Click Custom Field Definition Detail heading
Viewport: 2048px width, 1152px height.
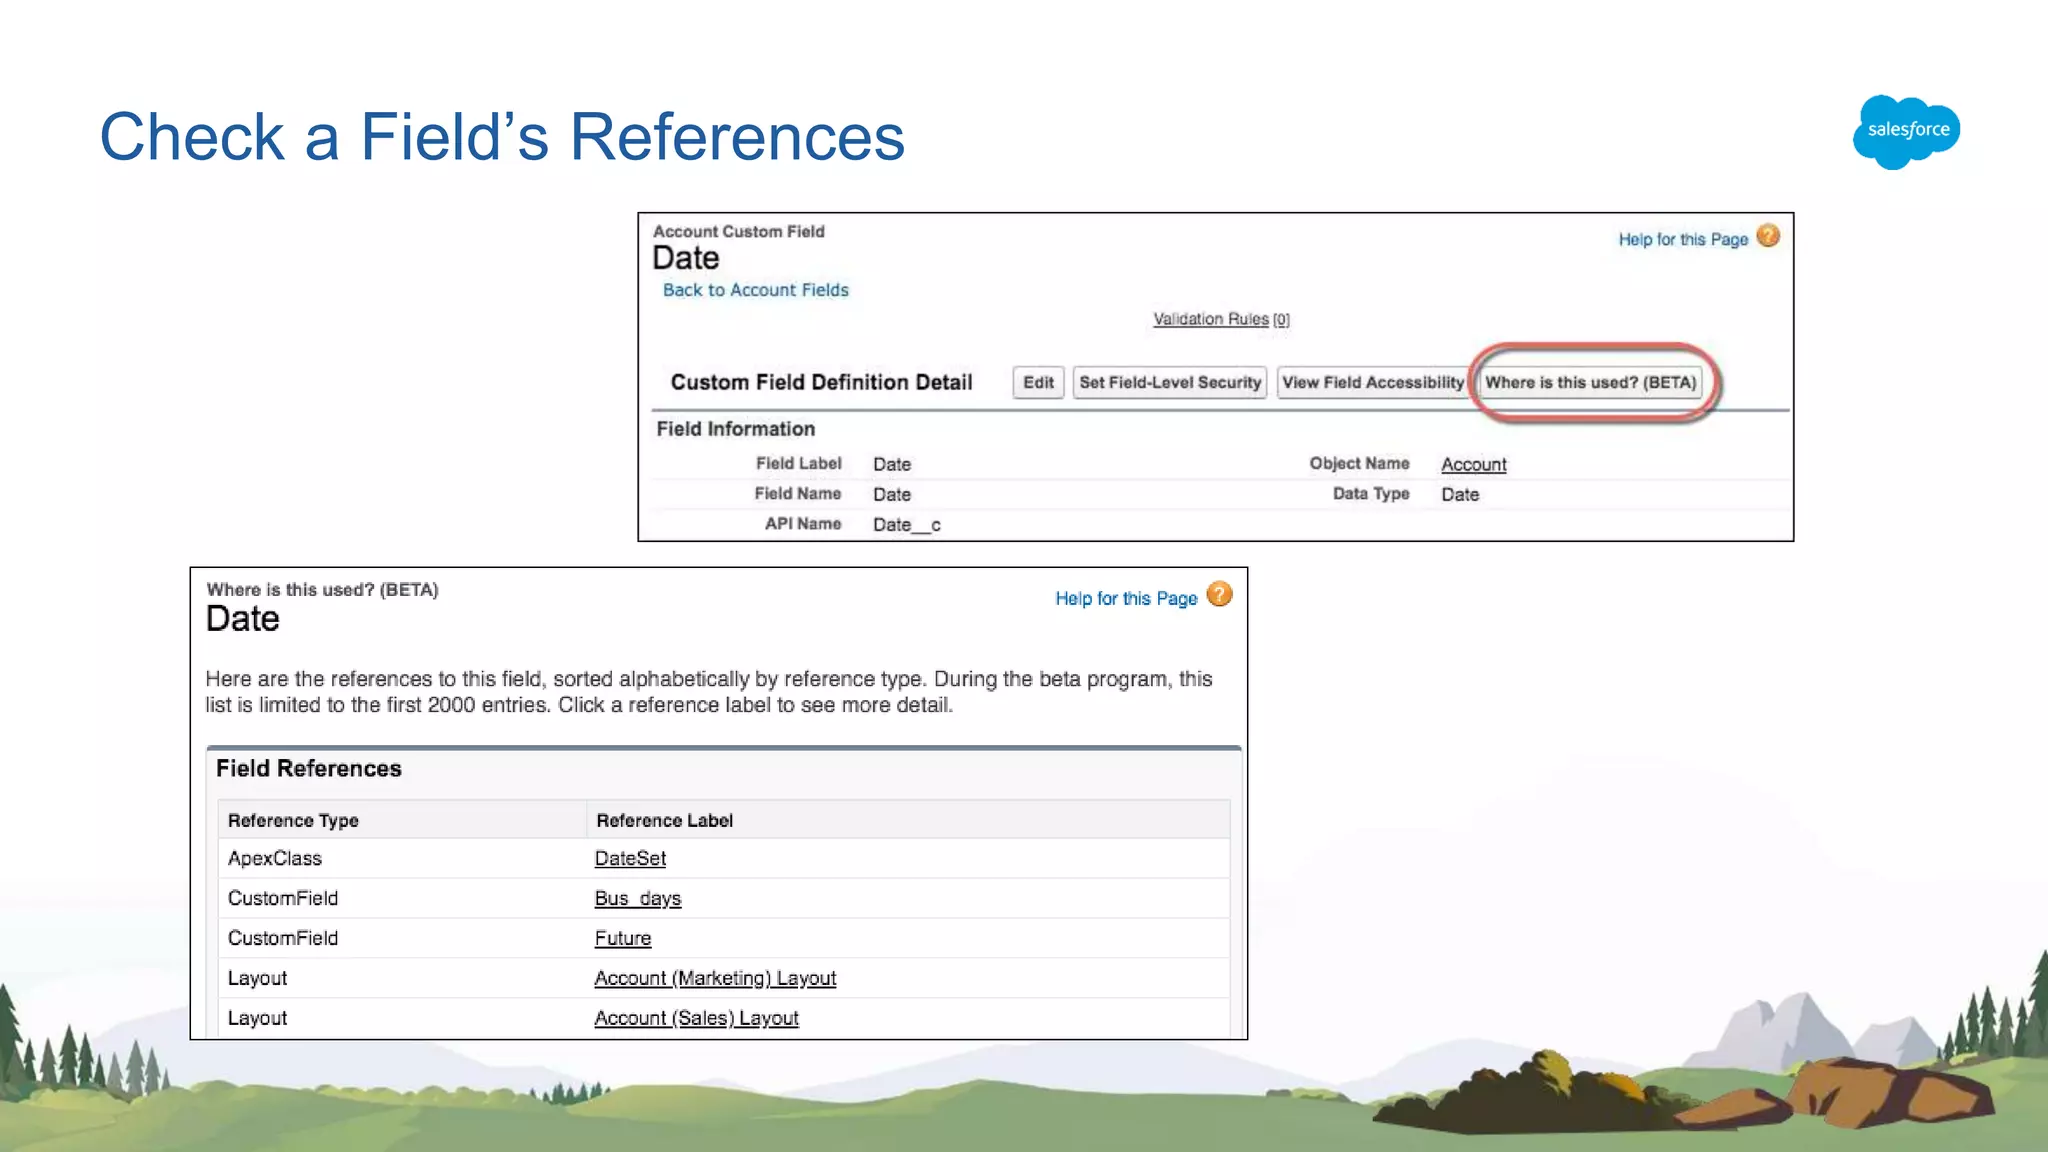[821, 382]
